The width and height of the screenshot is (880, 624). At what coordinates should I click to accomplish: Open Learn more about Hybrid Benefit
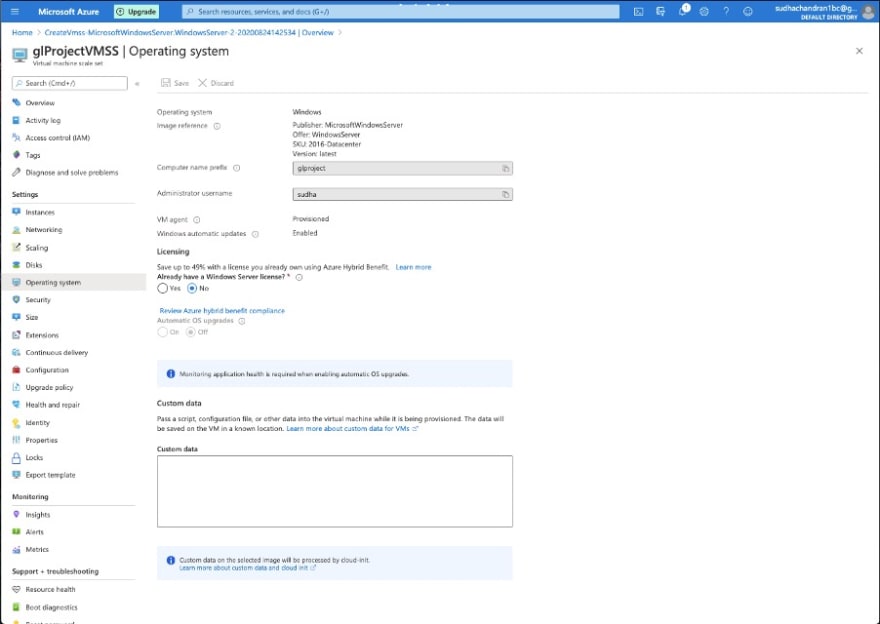[413, 267]
